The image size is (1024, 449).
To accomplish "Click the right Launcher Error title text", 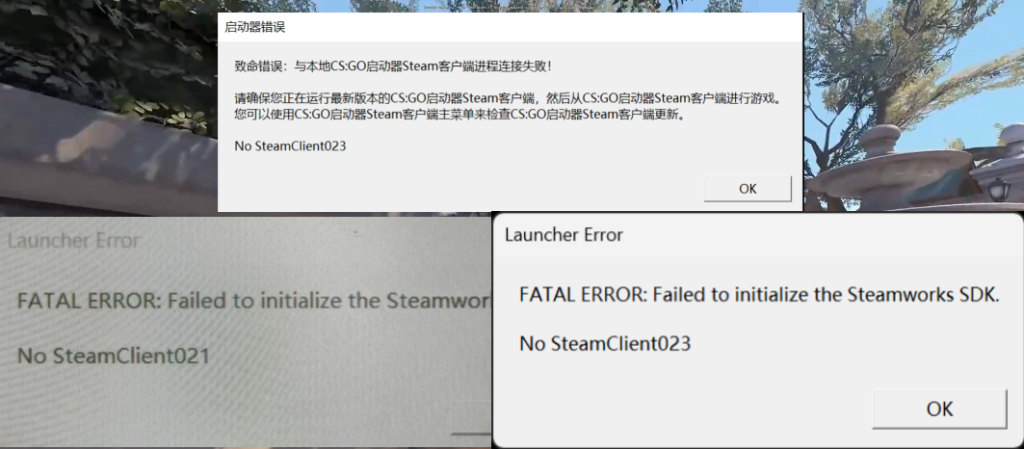I will coord(564,234).
